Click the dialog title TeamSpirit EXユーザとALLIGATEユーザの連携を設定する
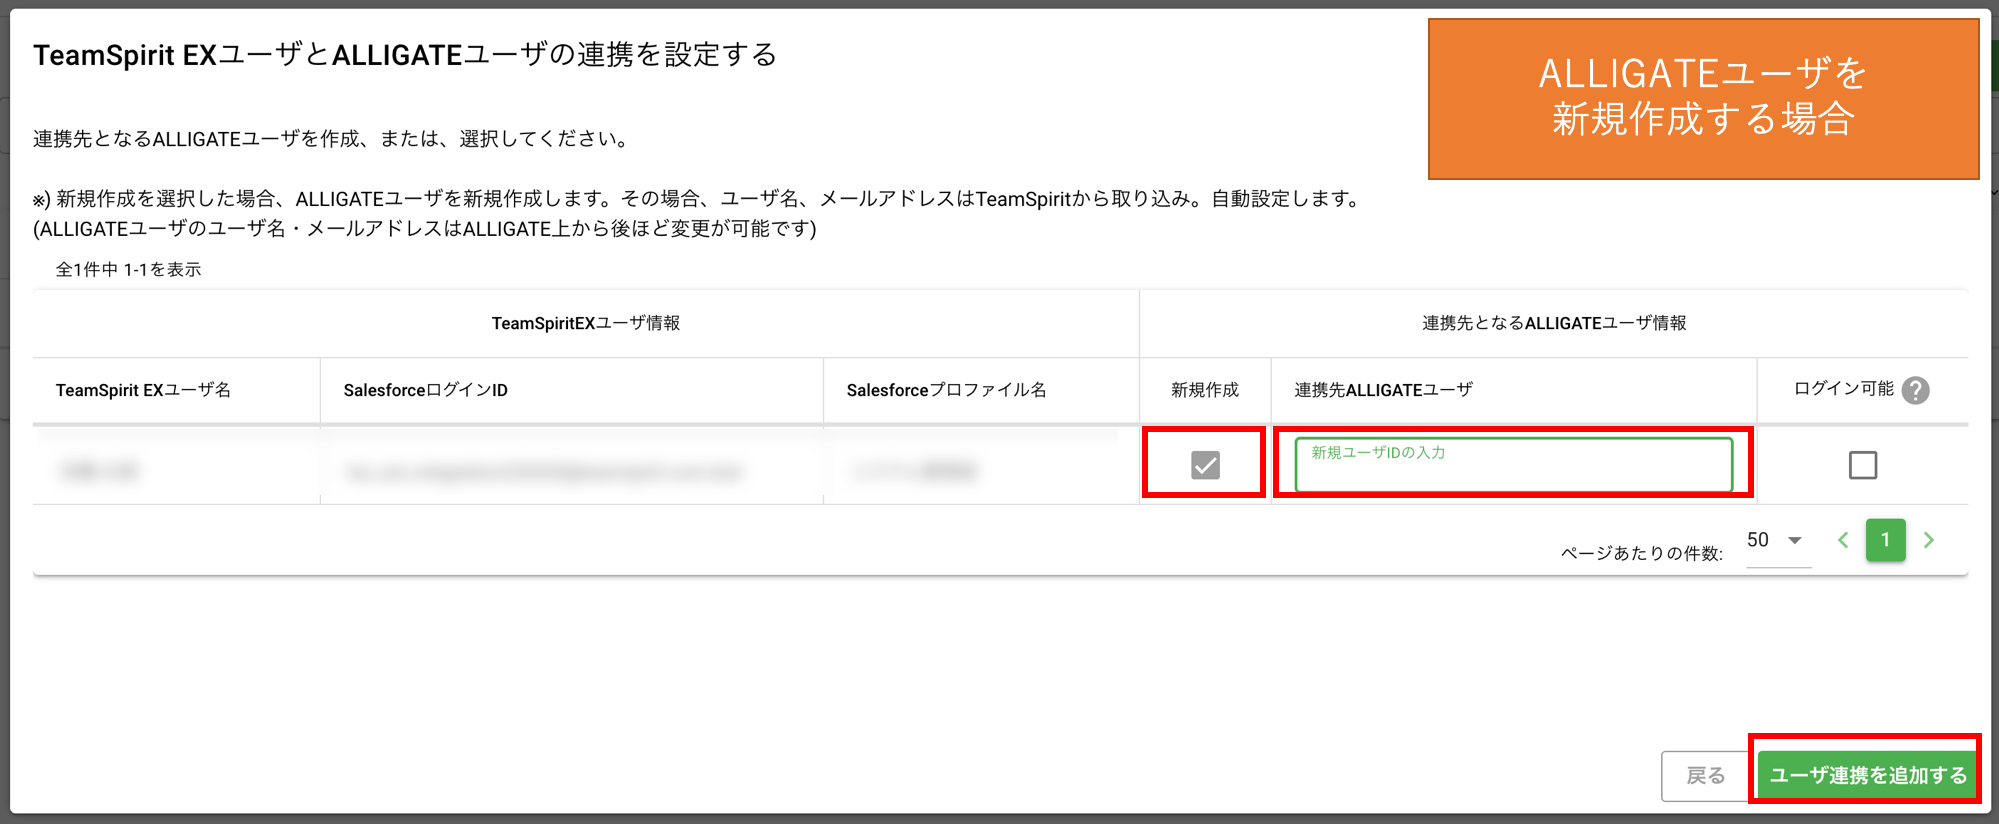Screen dimensions: 1999x824 pos(405,55)
